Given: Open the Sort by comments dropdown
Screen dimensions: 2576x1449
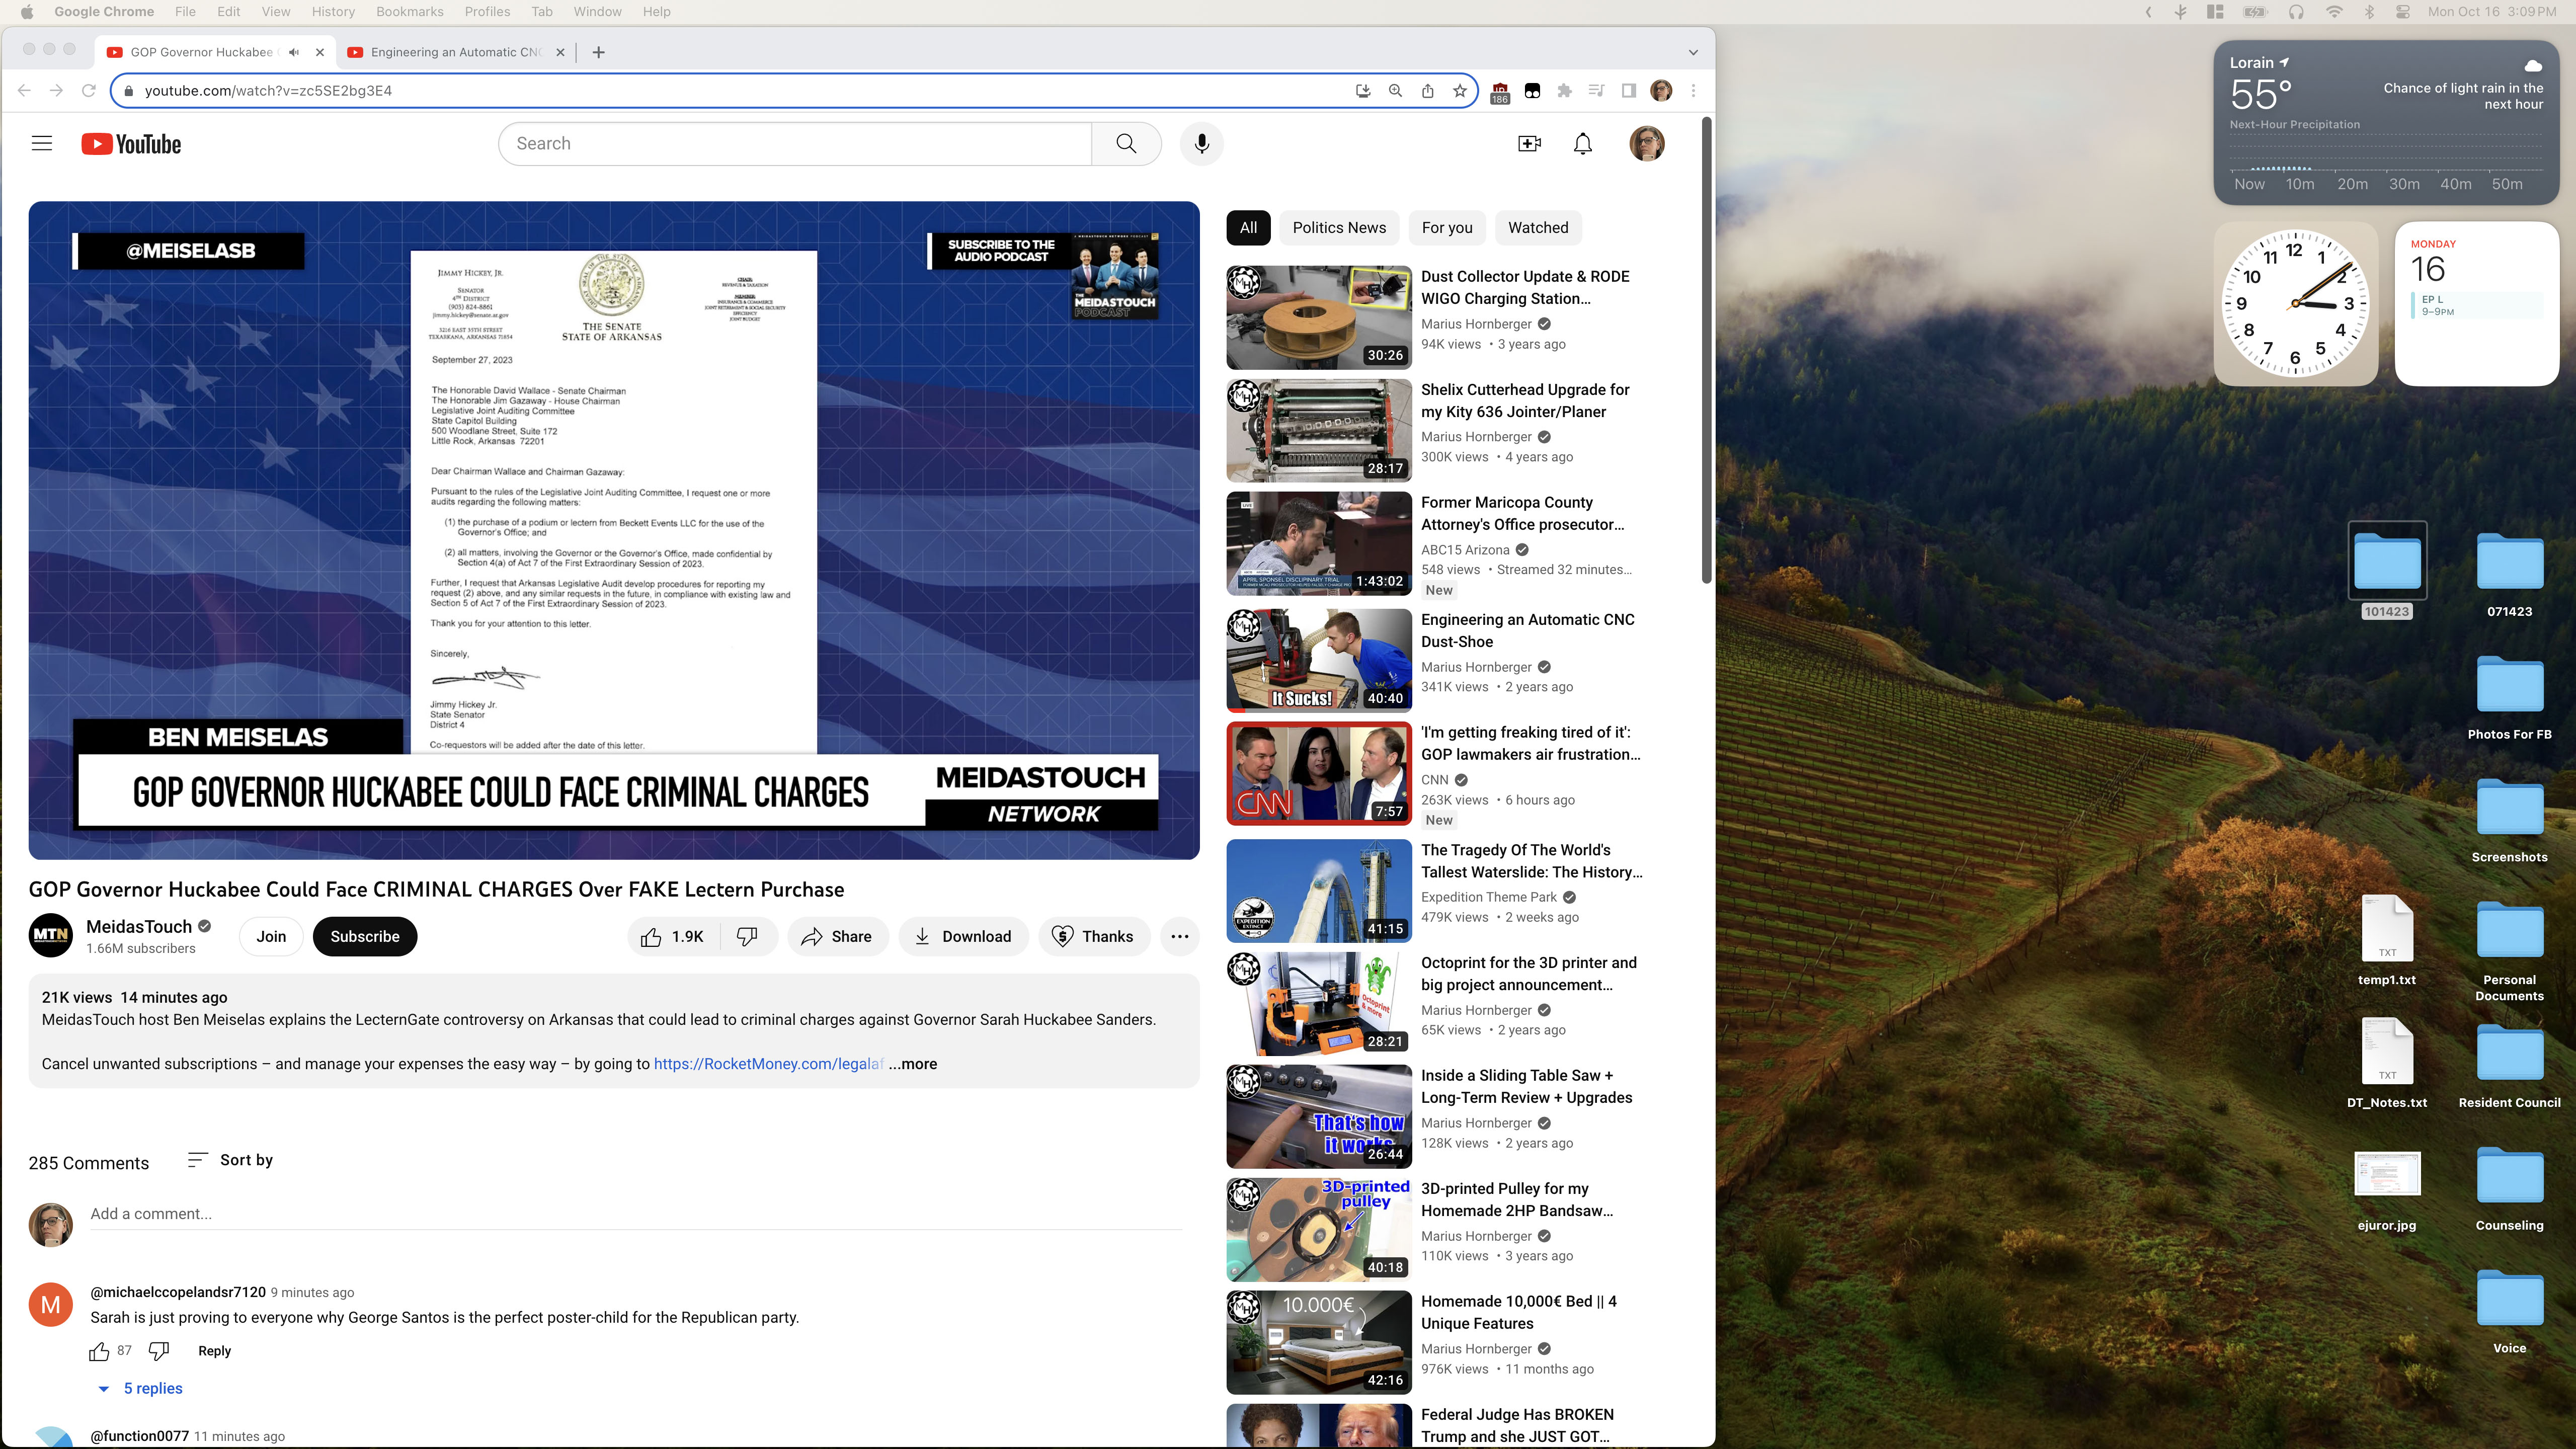Looking at the screenshot, I should 230,1160.
